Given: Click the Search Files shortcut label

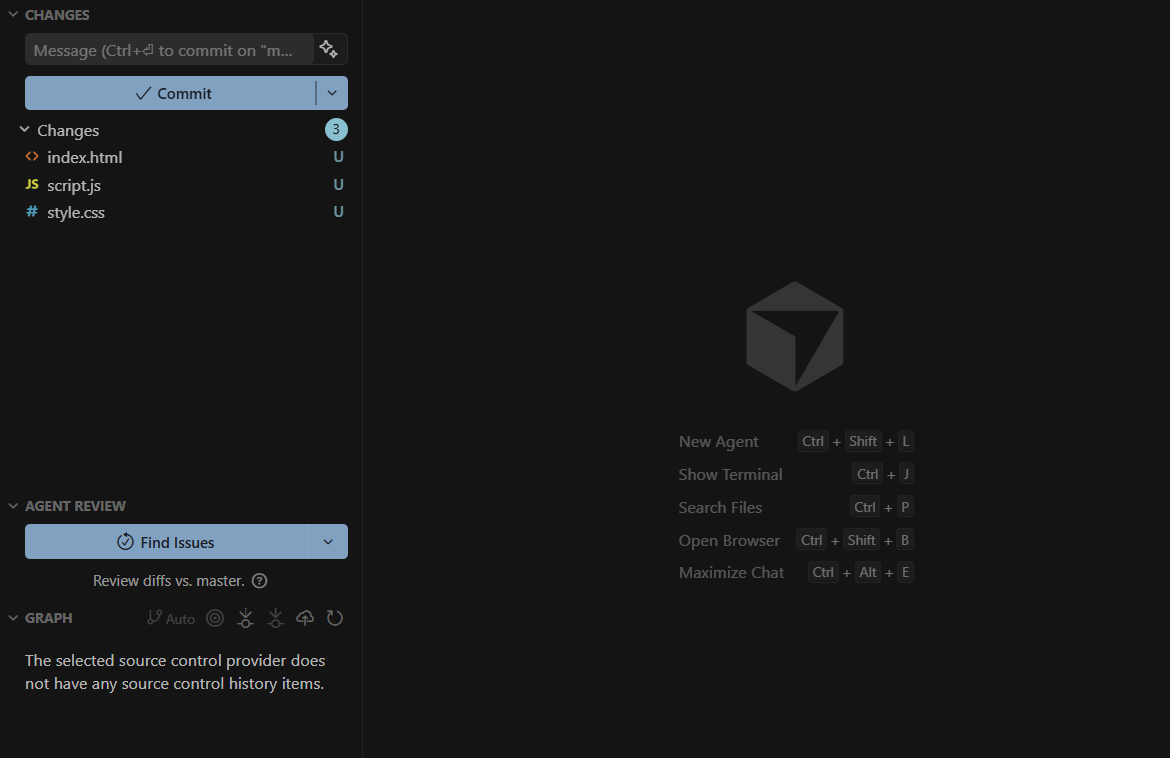Looking at the screenshot, I should coord(720,507).
